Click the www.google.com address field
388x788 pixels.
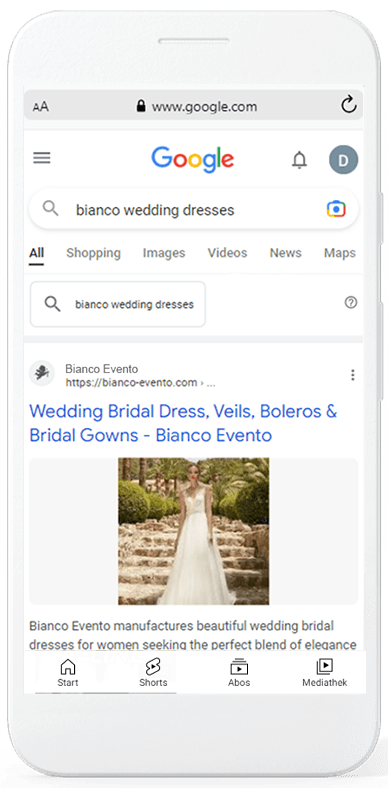(193, 105)
